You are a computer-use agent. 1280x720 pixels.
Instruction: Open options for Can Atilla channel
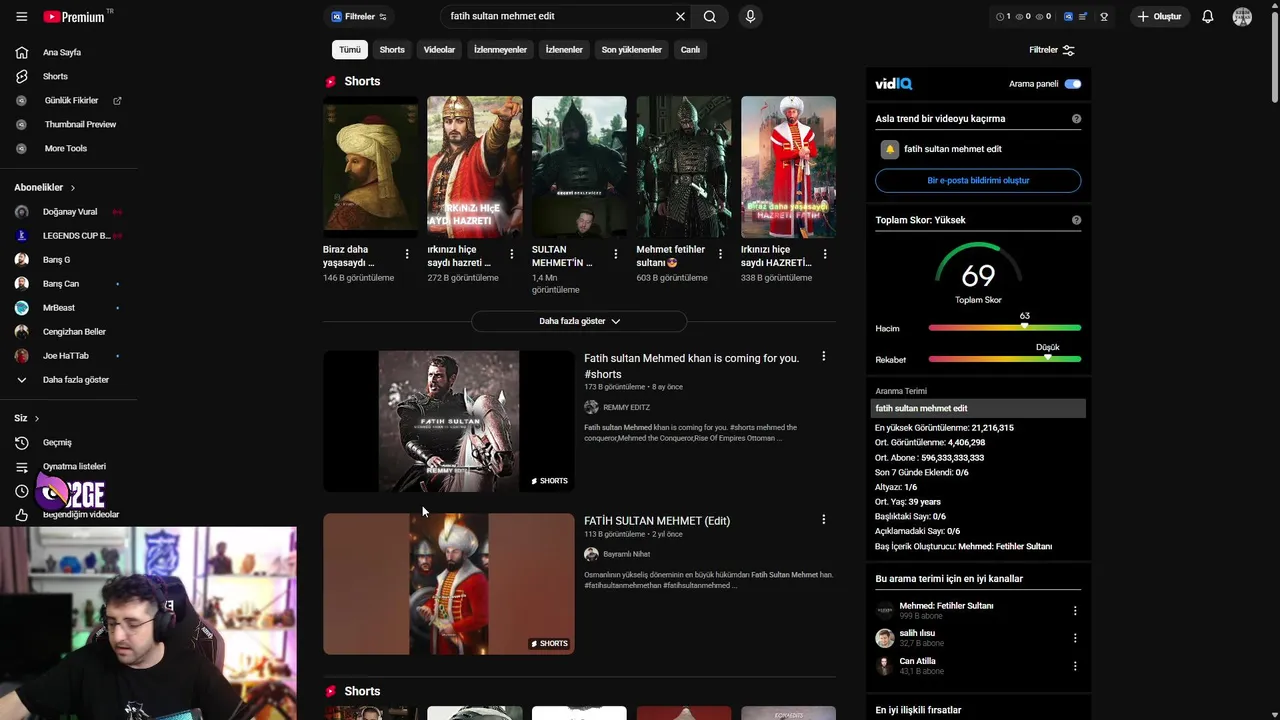click(x=1075, y=666)
